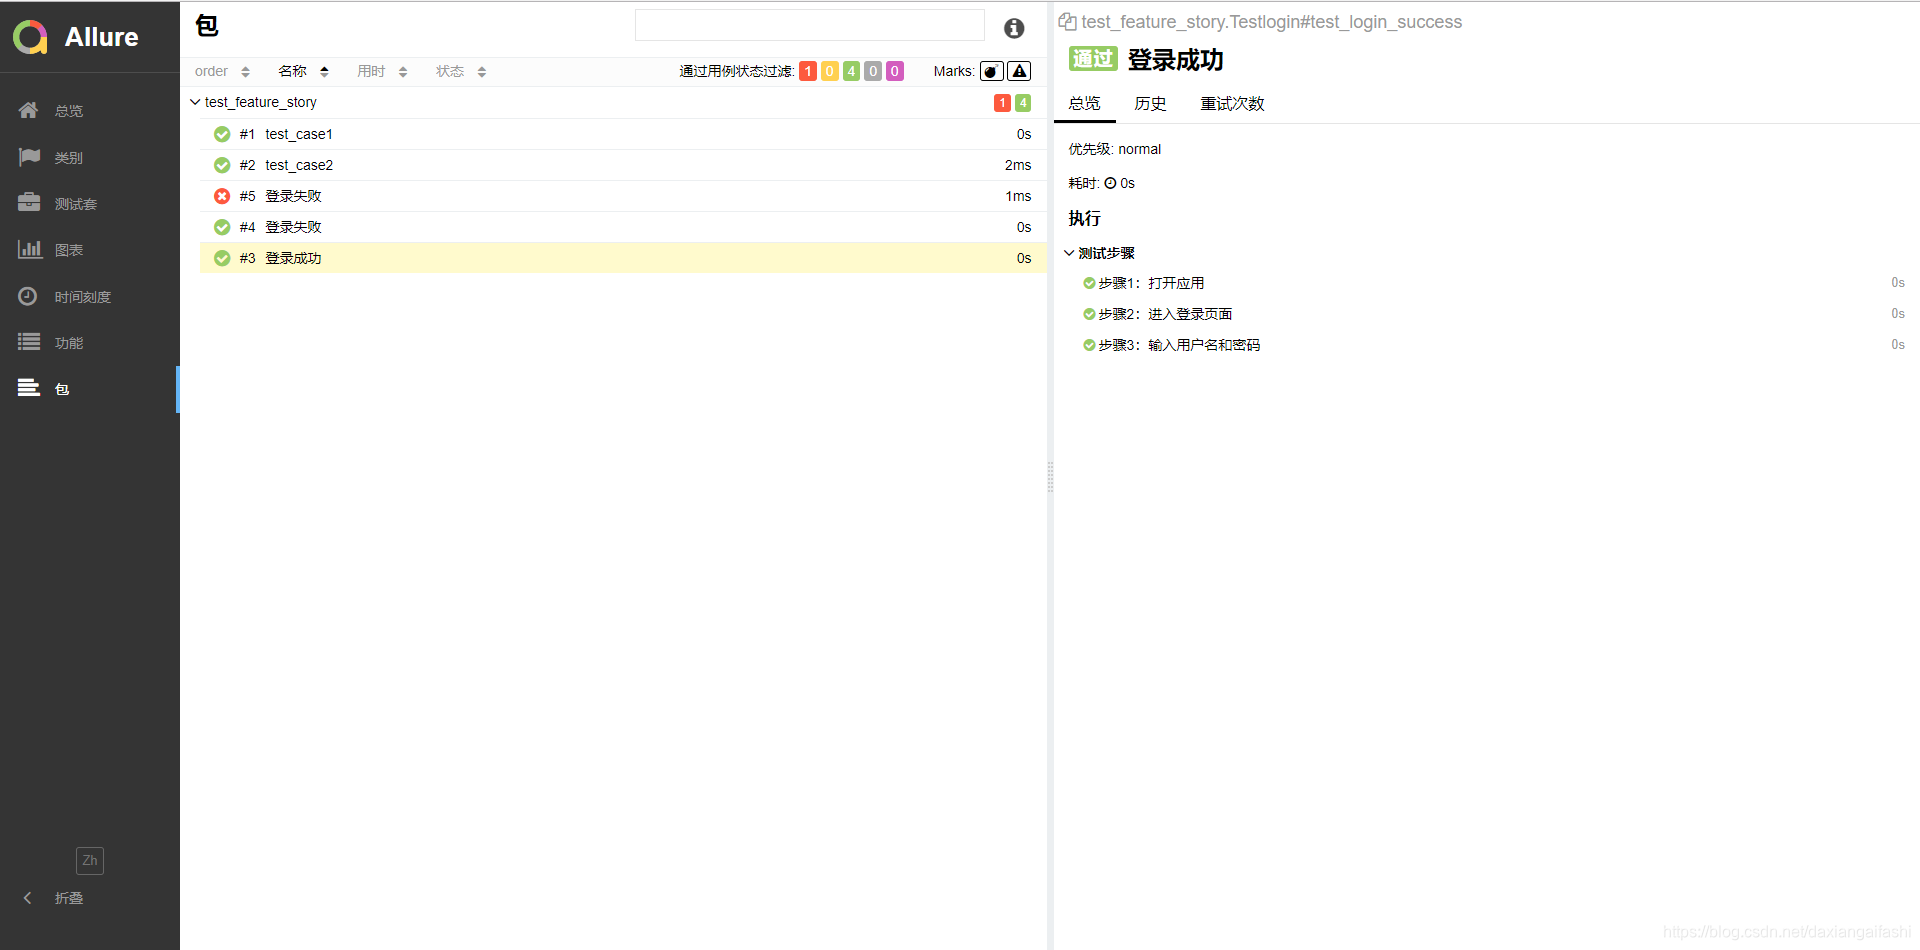This screenshot has height=950, width=1920.
Task: Open the 包 packages icon in sidebar
Action: (x=29, y=388)
